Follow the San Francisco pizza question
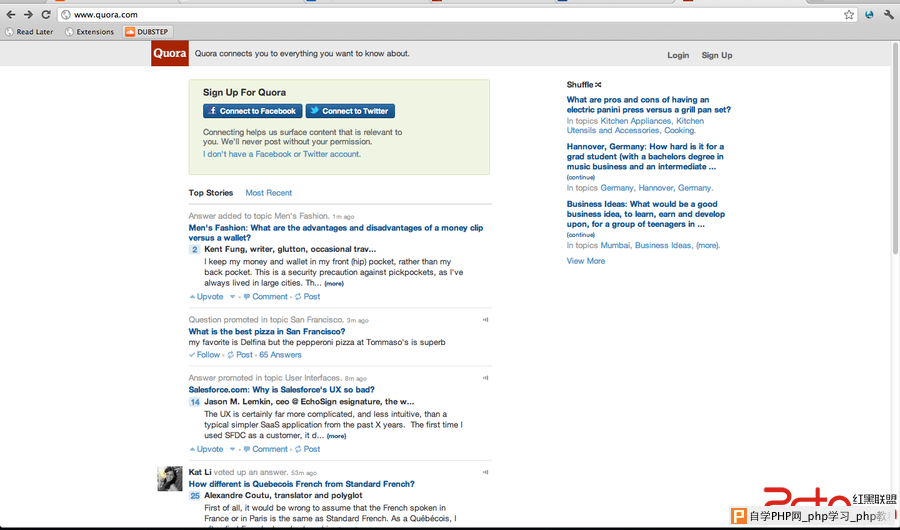Viewport: 900px width, 530px height. tap(204, 355)
